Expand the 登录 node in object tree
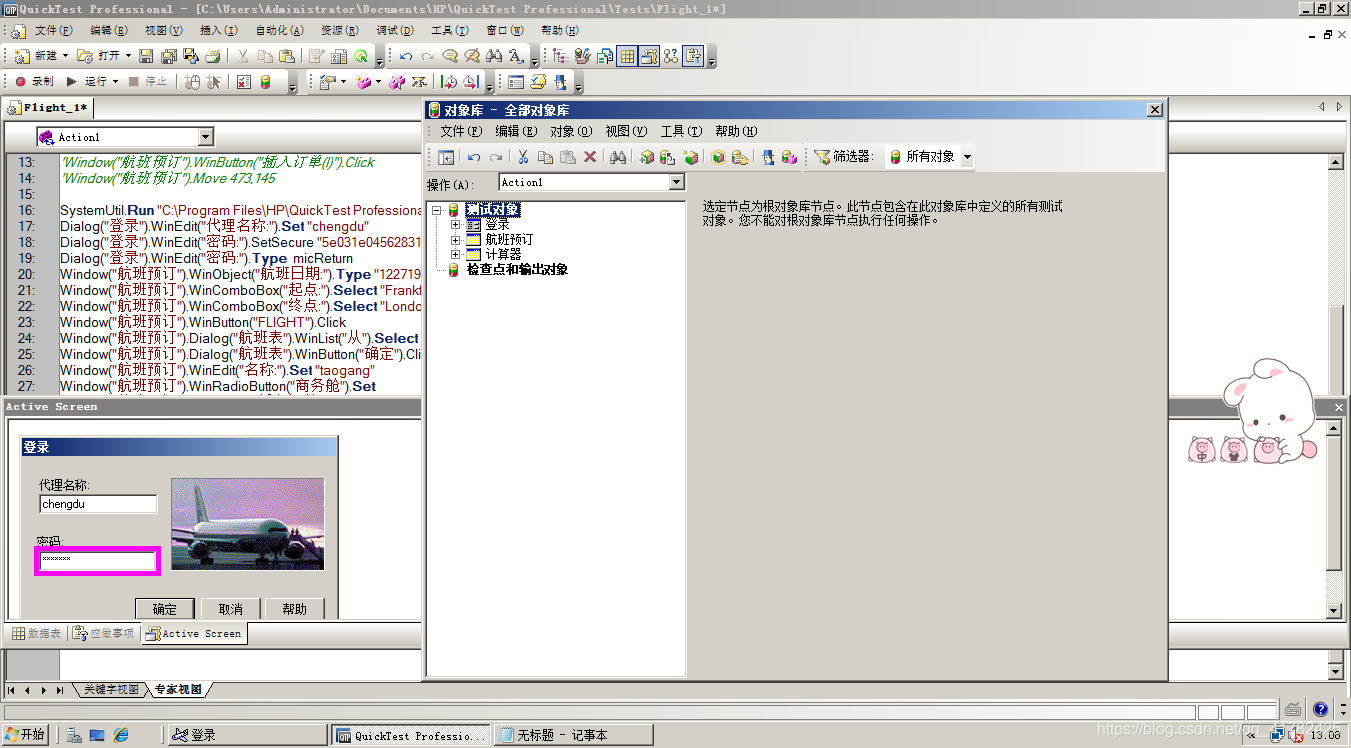This screenshot has width=1351, height=748. pyautogui.click(x=456, y=225)
